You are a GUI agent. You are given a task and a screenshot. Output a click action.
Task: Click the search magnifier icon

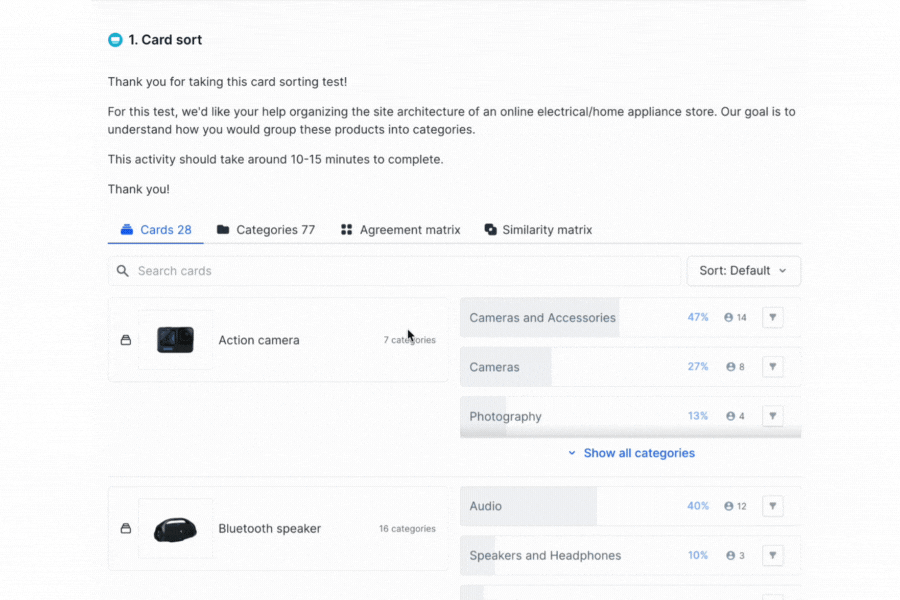[x=123, y=271]
